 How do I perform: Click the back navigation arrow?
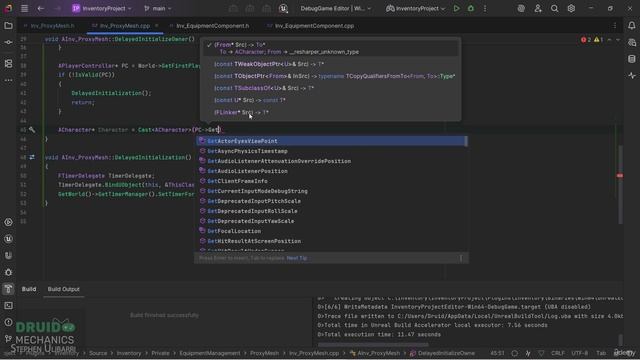coord(40,8)
